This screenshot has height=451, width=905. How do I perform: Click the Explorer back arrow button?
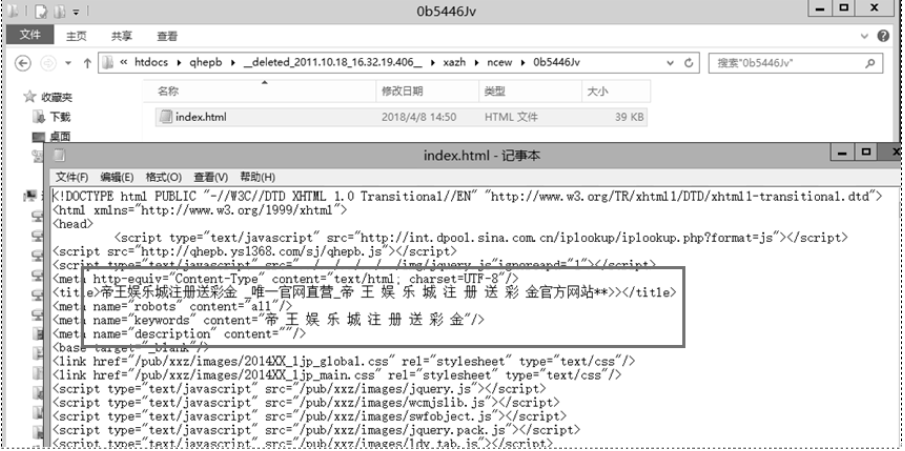click(x=22, y=63)
